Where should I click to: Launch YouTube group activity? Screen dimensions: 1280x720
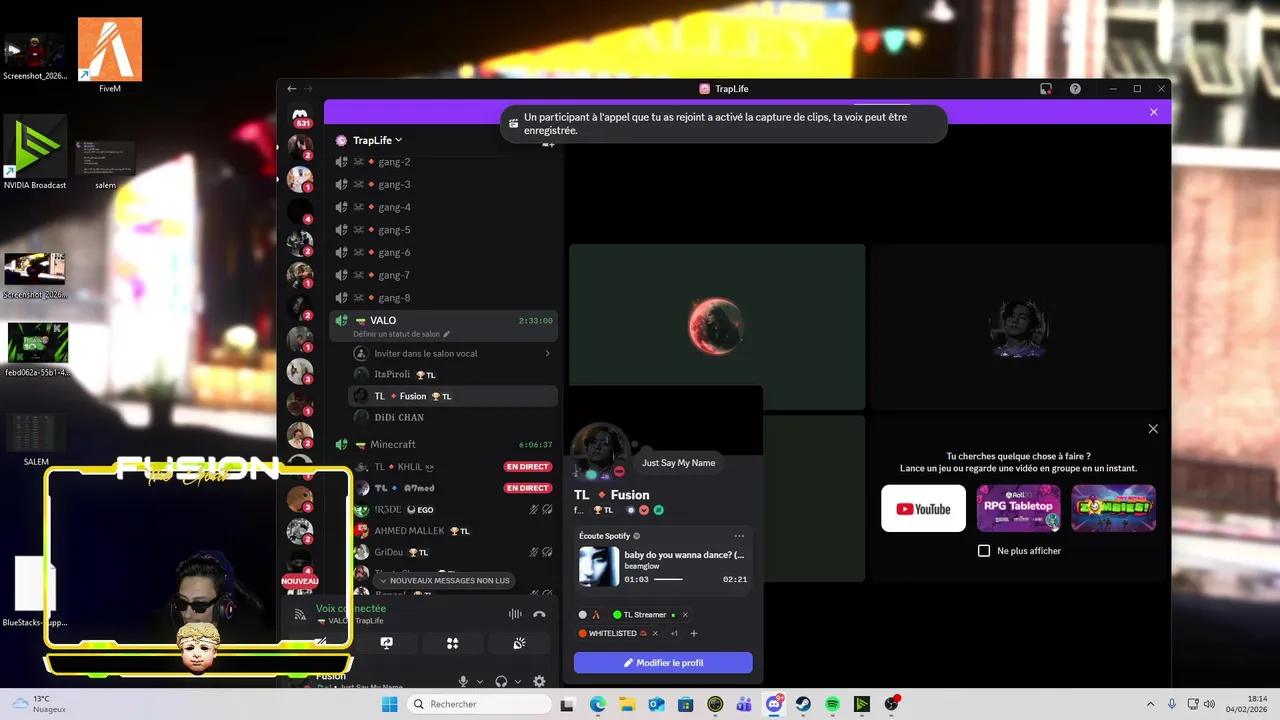tap(923, 509)
